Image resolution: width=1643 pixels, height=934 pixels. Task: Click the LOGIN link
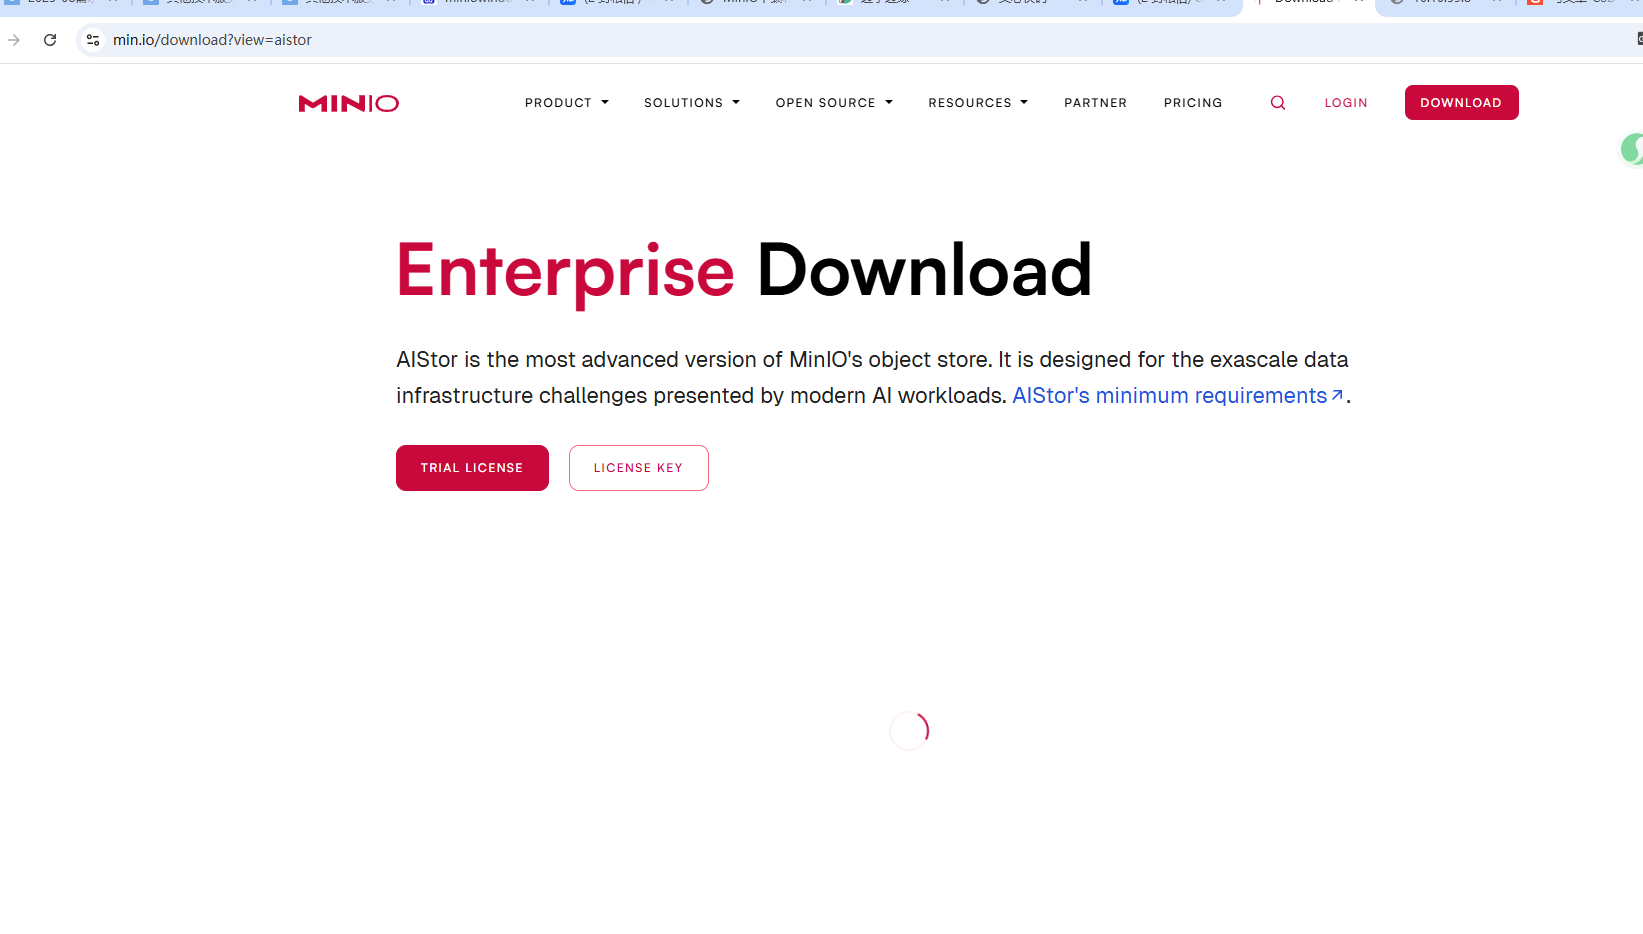(x=1346, y=103)
